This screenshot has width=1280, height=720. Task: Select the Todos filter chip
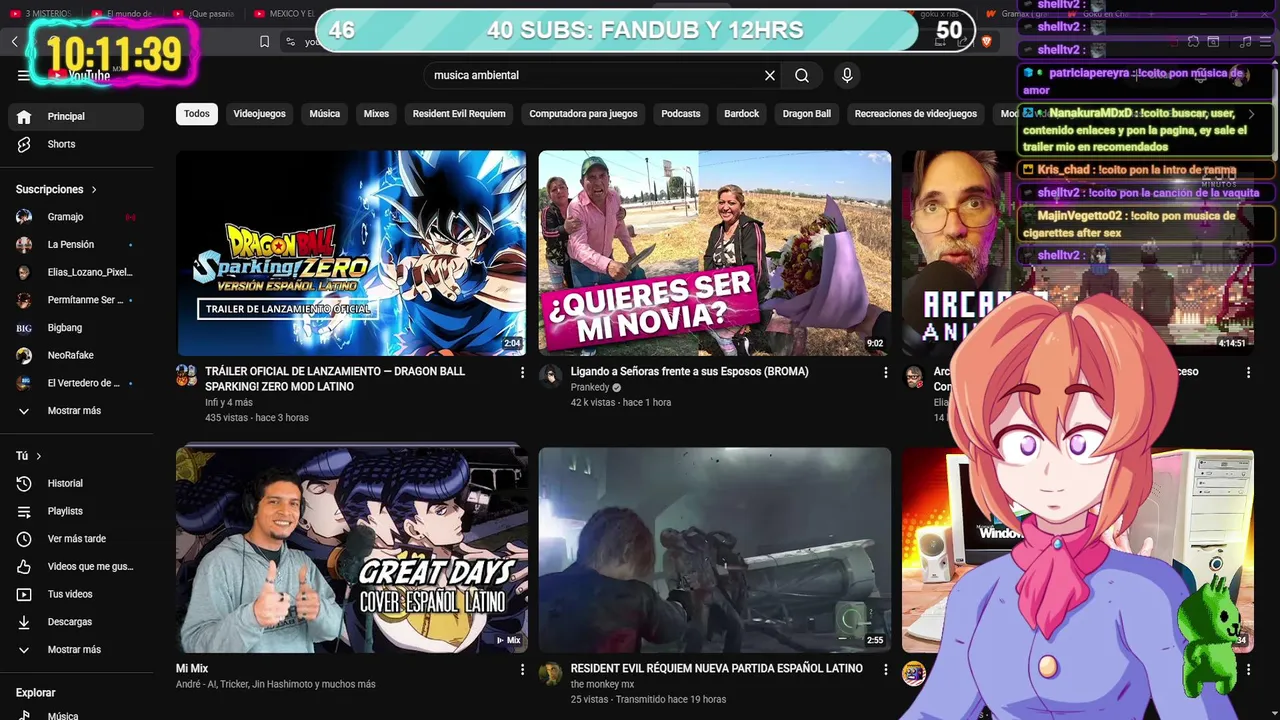point(197,114)
